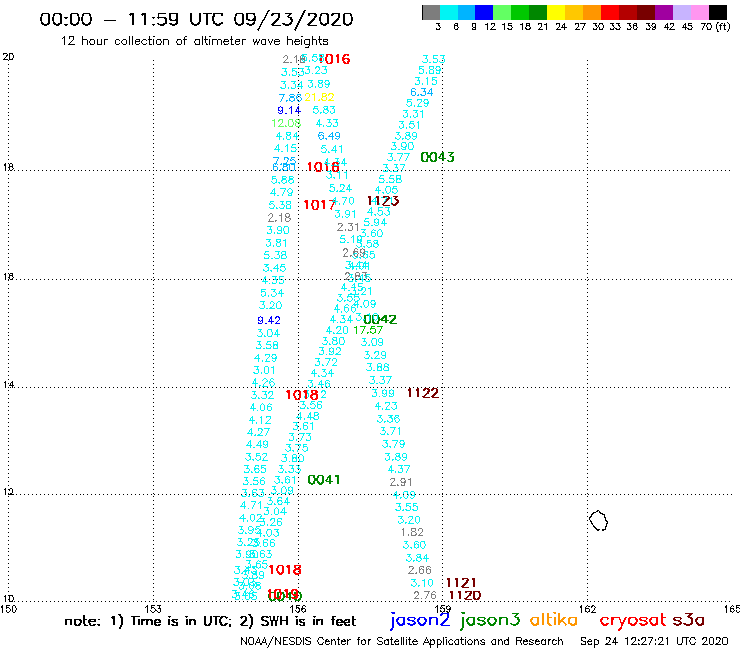Click the small island outline on map
This screenshot has height=650, width=740.
pyautogui.click(x=598, y=521)
